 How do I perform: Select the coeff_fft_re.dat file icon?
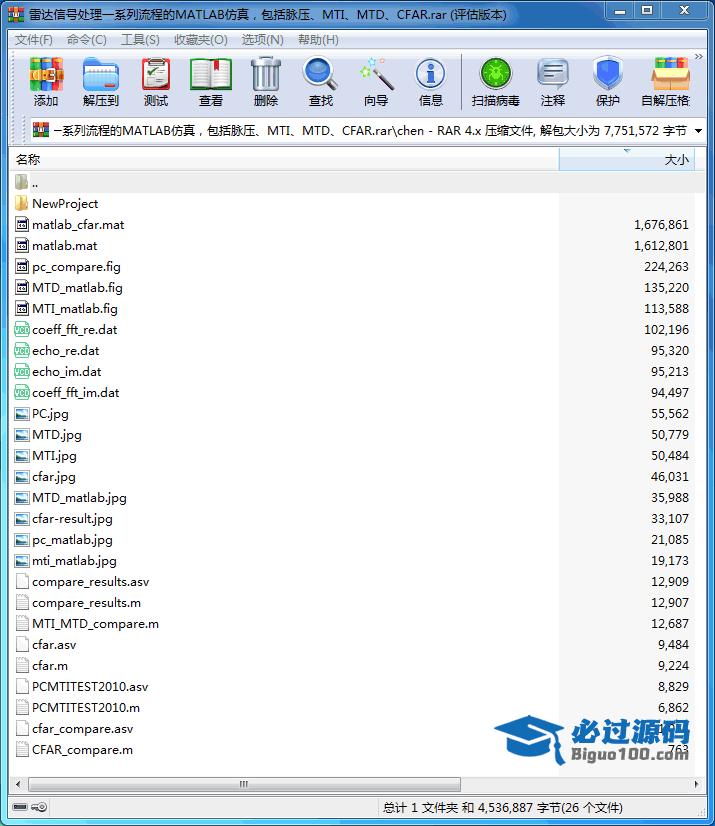22,330
